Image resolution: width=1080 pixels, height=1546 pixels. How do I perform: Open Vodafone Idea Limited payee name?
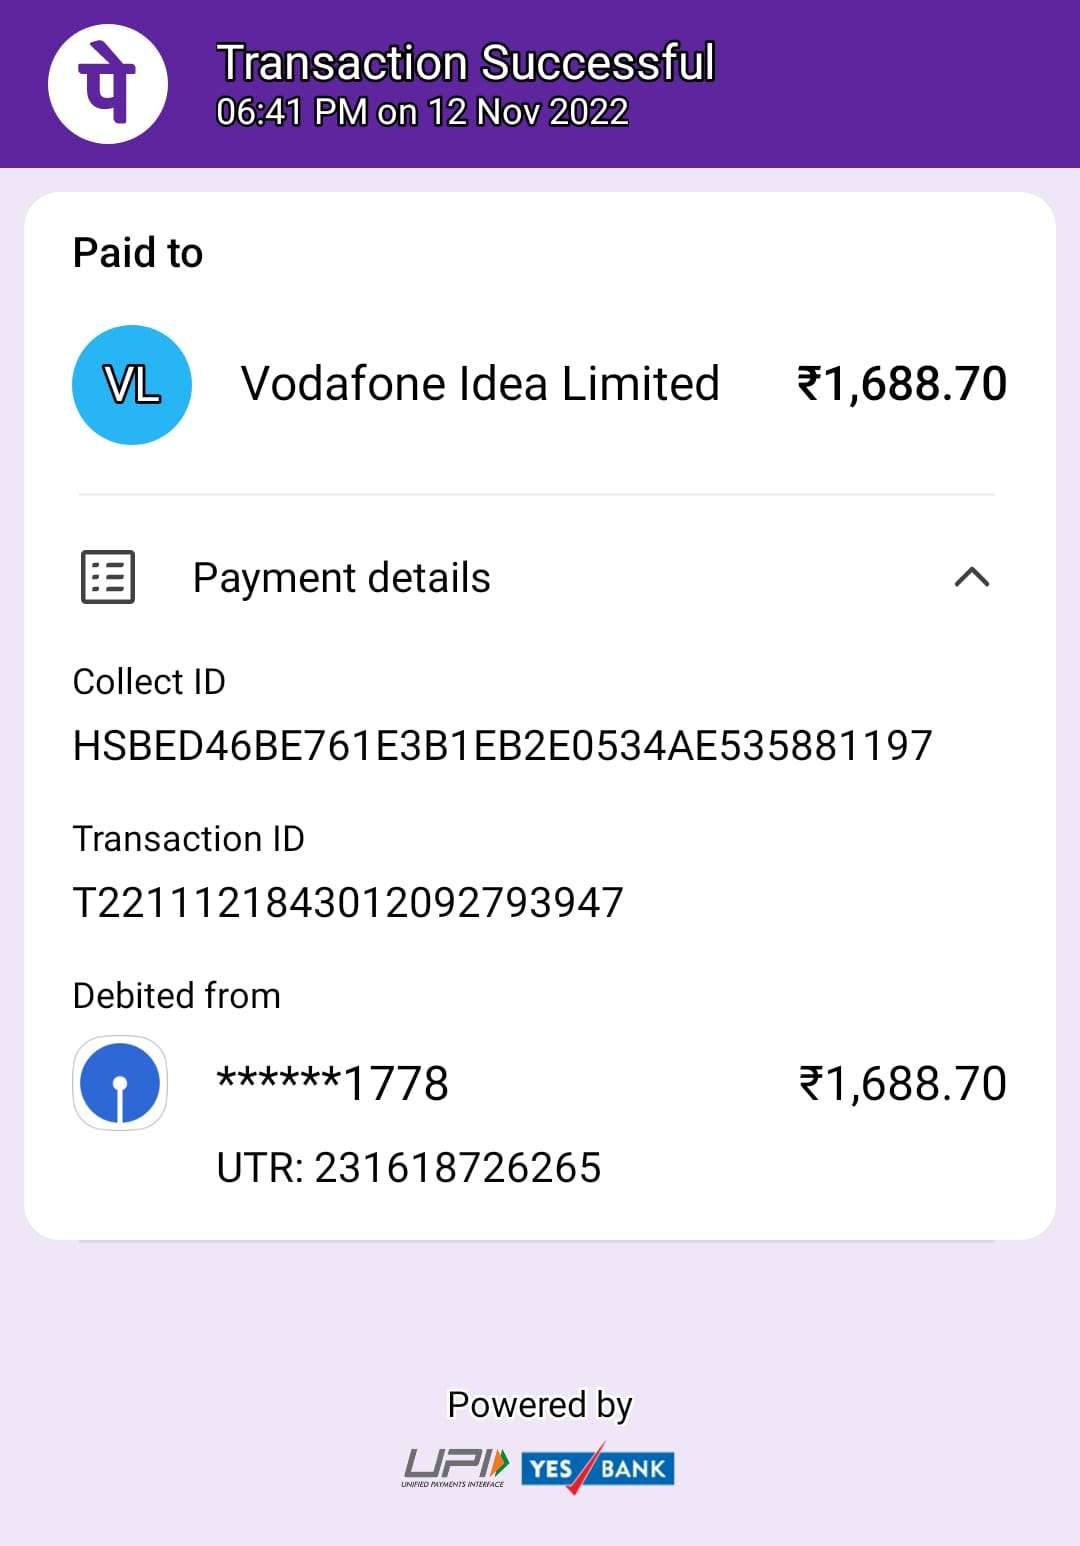pos(480,384)
